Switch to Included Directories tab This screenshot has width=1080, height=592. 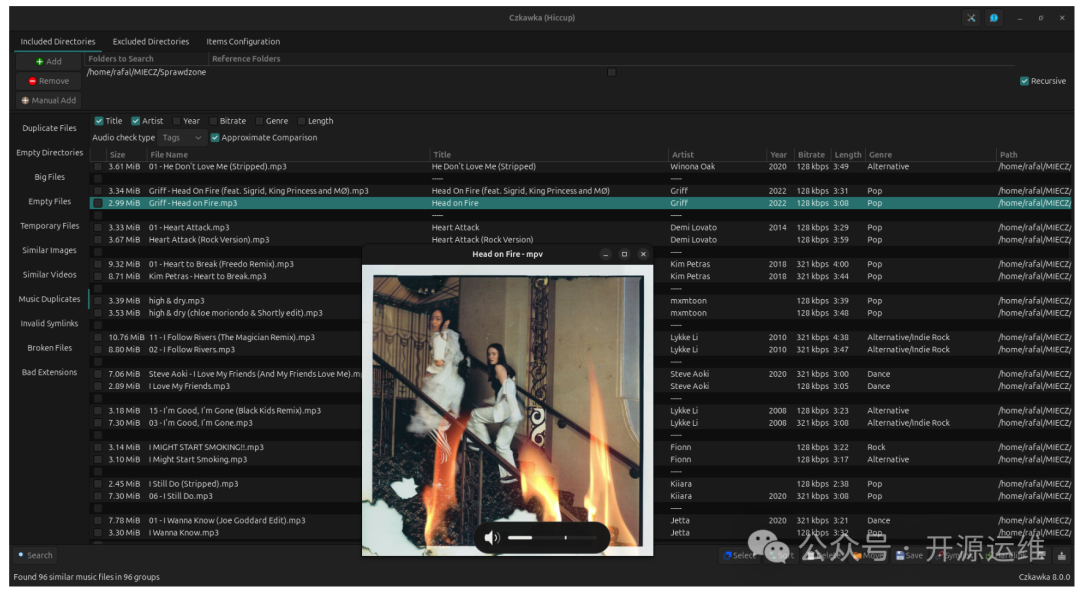(x=58, y=41)
